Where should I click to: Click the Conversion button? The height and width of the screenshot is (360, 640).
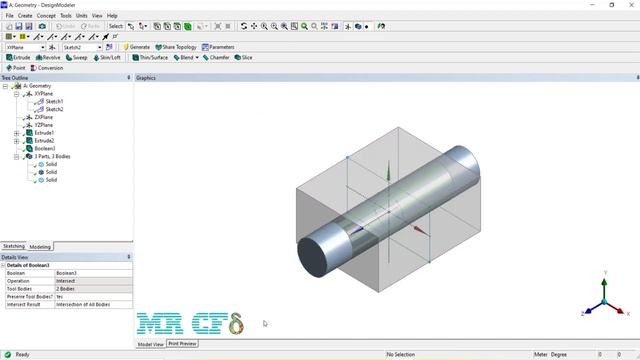coord(47,68)
